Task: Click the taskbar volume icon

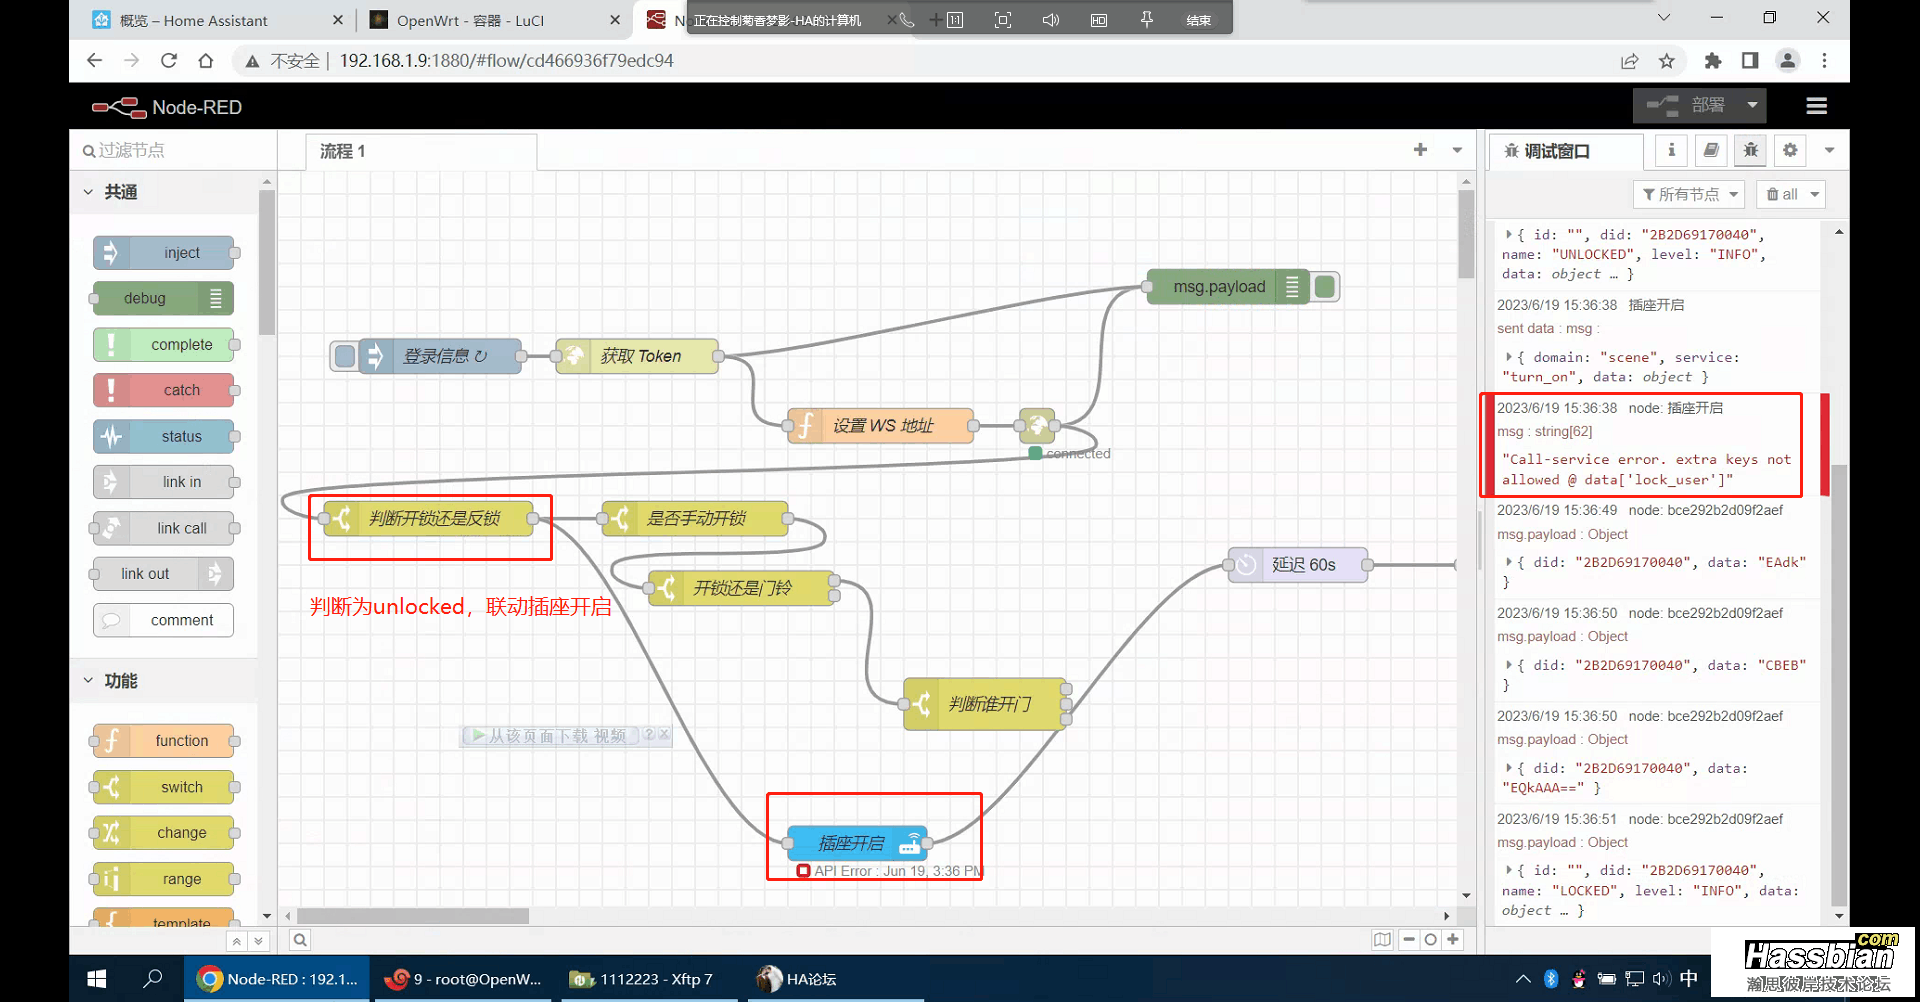Action: pos(1661,979)
